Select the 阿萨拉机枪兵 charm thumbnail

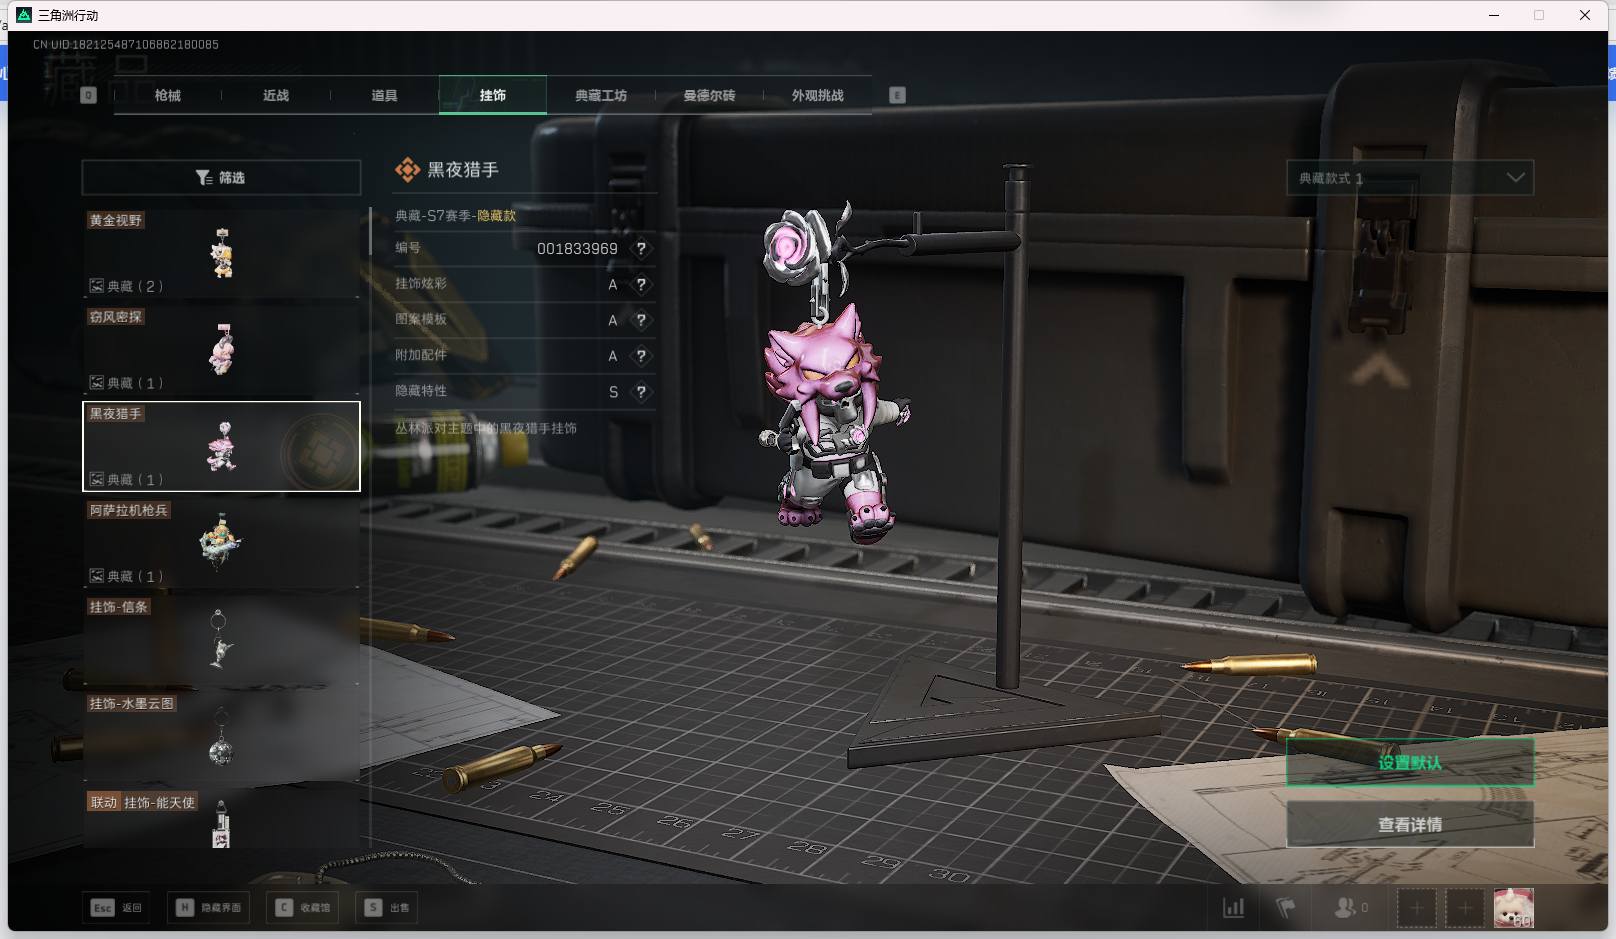[221, 542]
